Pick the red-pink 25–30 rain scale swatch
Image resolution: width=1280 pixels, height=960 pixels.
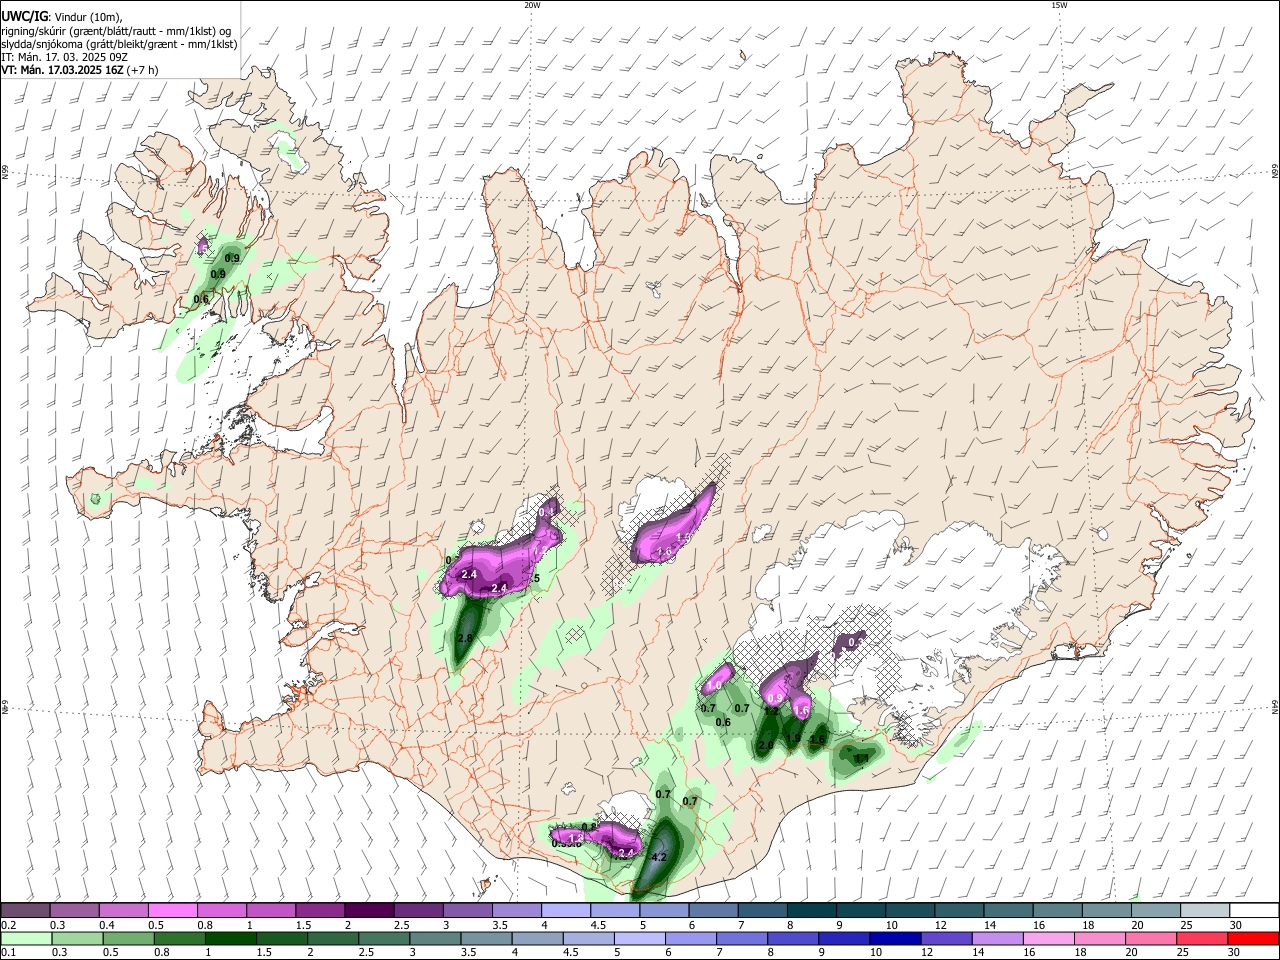tap(1202, 939)
